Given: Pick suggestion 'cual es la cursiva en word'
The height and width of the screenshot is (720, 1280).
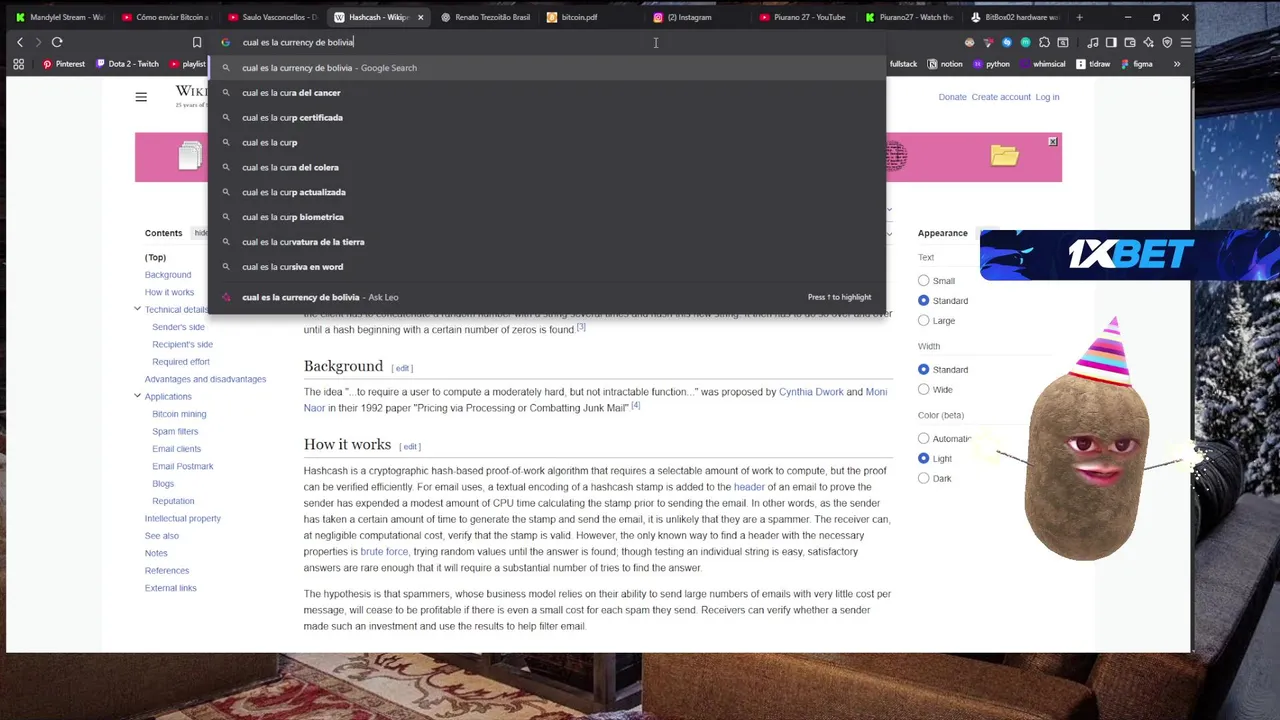Looking at the screenshot, I should click(546, 267).
